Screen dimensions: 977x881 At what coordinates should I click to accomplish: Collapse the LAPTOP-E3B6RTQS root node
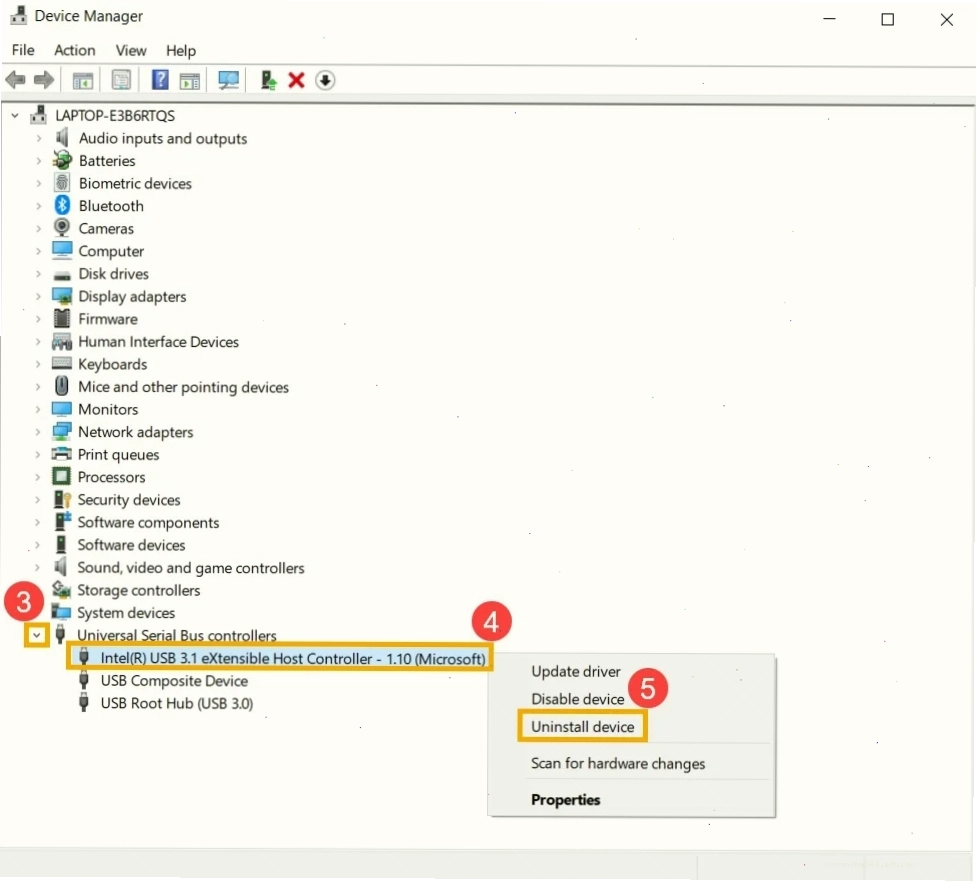[15, 115]
